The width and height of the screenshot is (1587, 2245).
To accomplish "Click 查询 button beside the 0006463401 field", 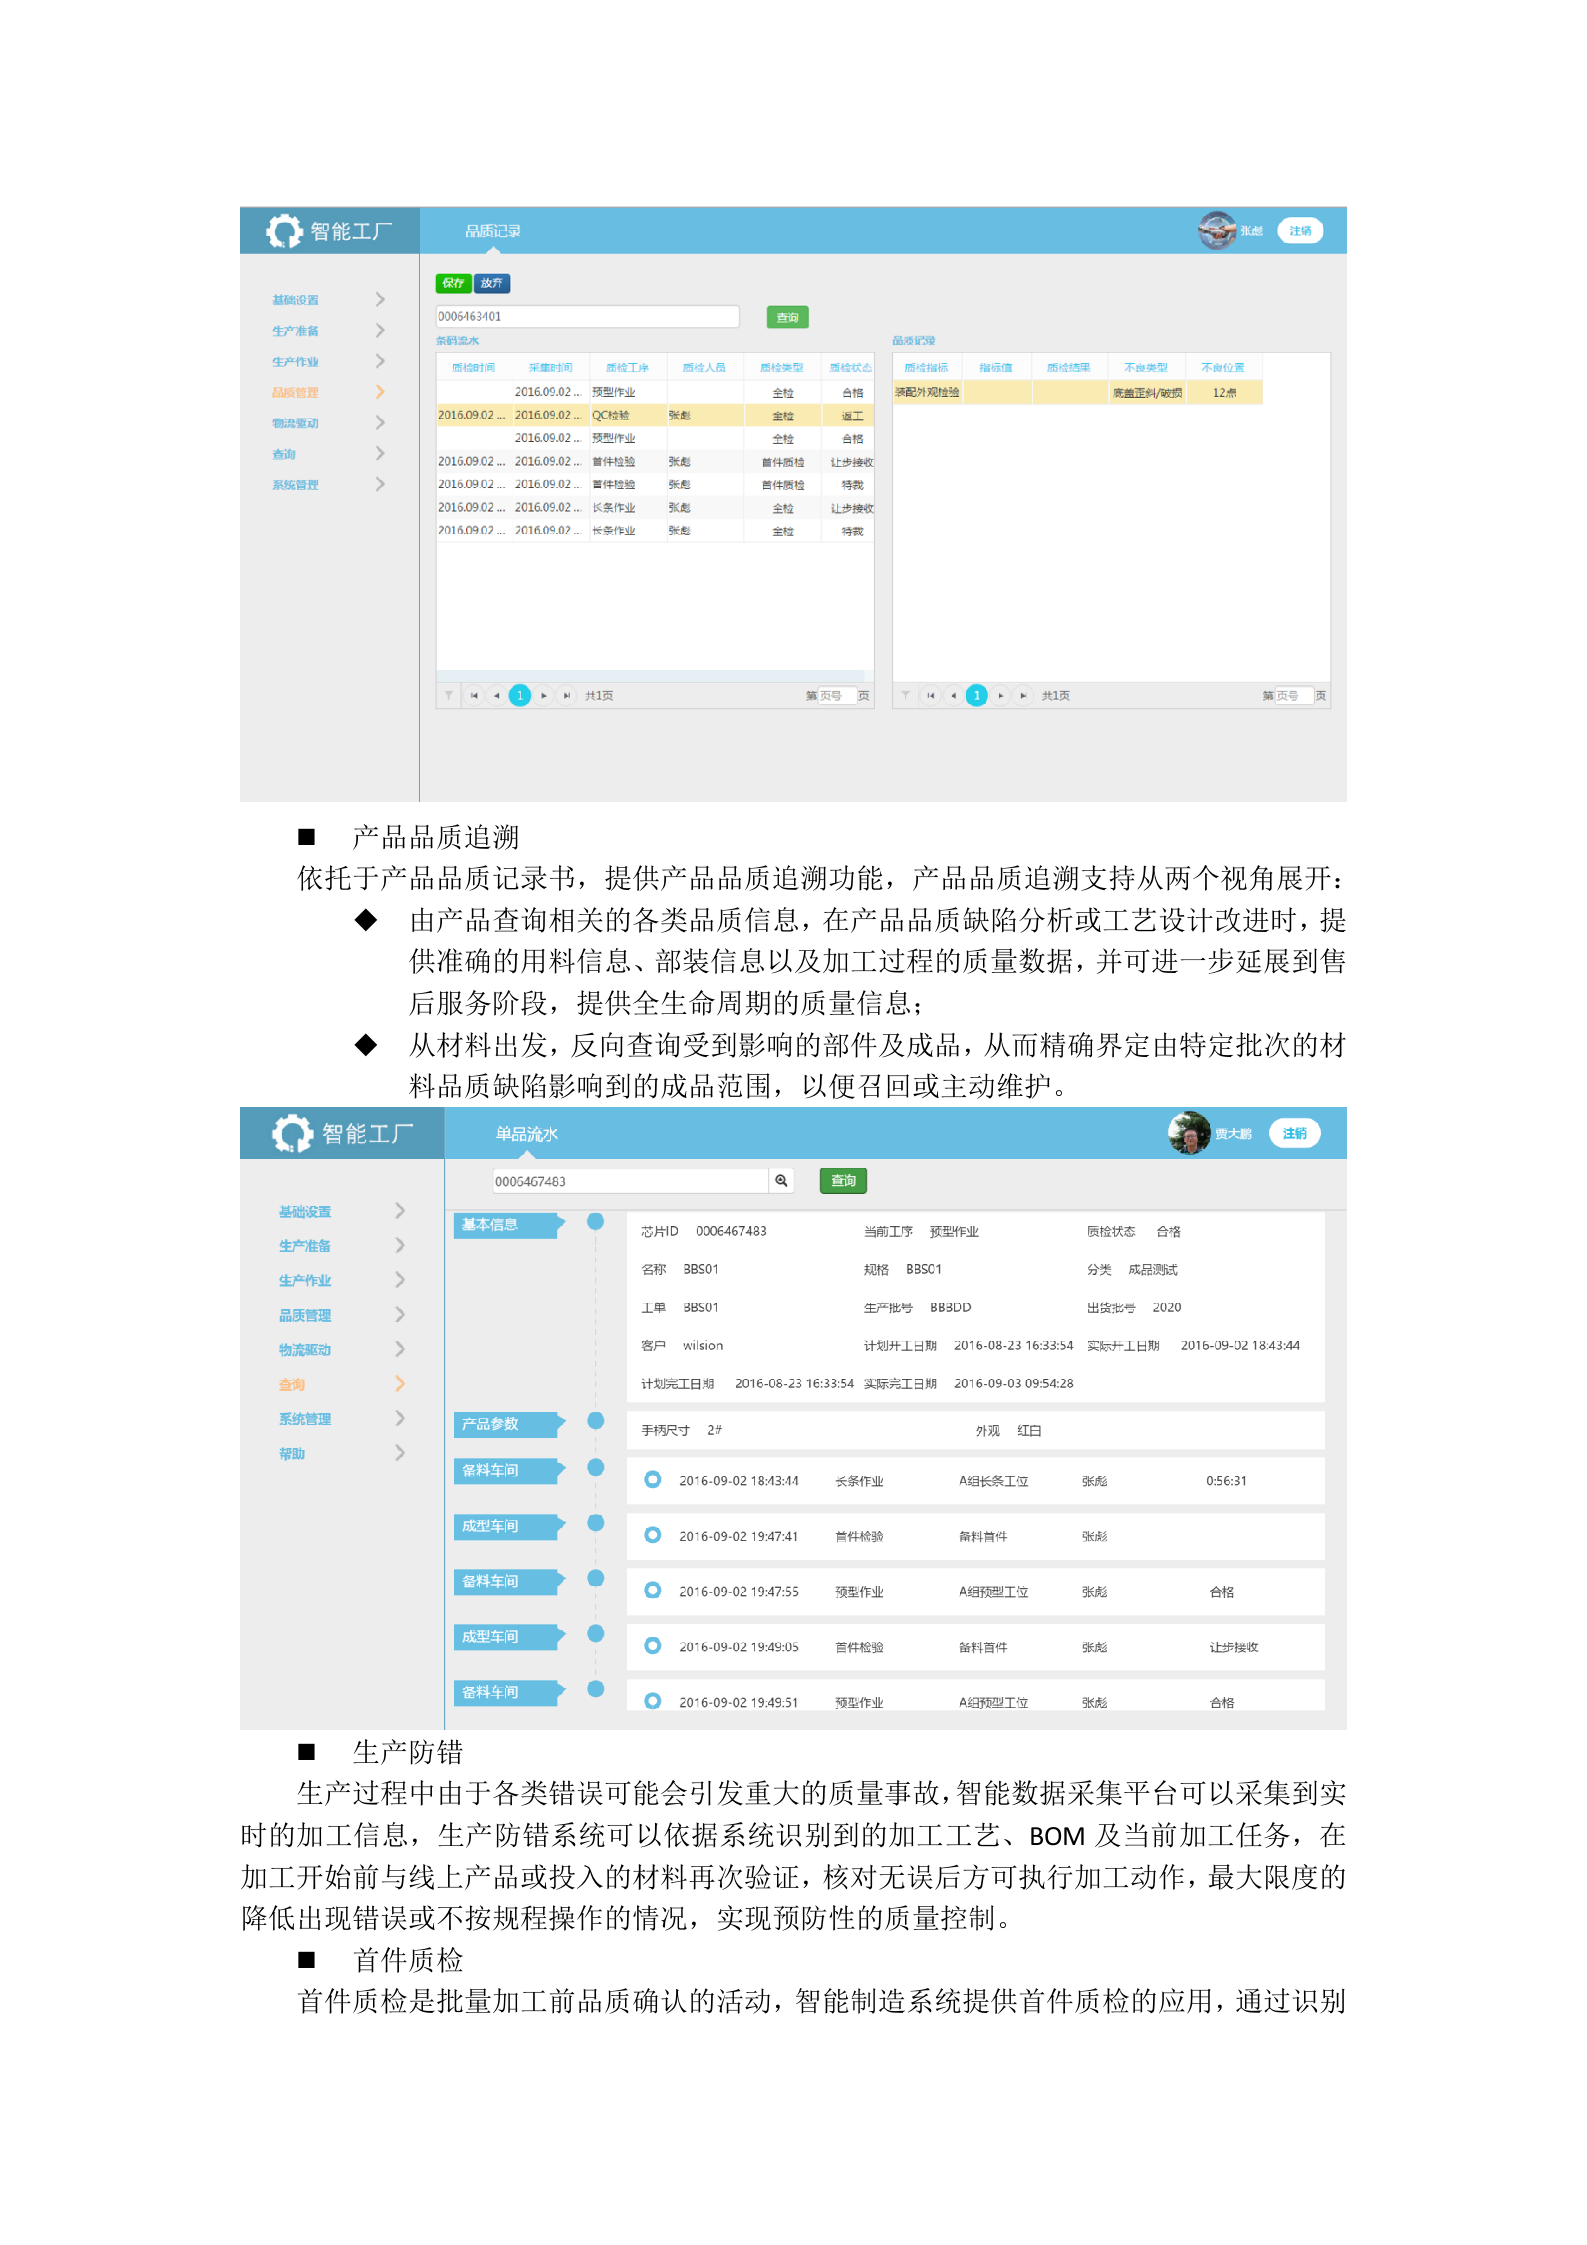I will (x=788, y=317).
